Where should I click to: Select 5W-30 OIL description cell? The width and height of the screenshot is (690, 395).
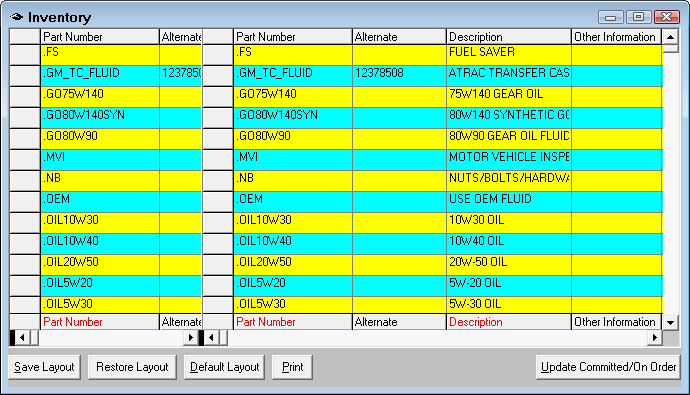click(509, 305)
